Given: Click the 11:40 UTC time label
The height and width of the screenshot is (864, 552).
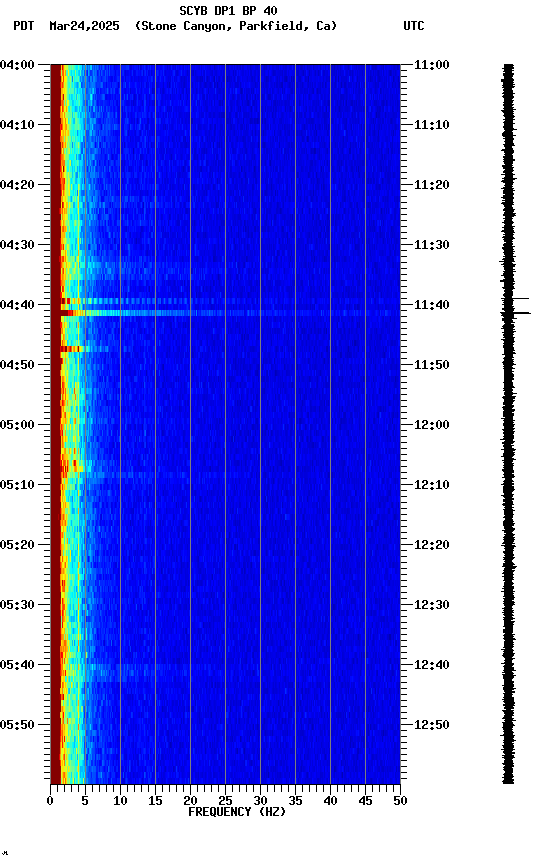Looking at the screenshot, I should (x=432, y=305).
